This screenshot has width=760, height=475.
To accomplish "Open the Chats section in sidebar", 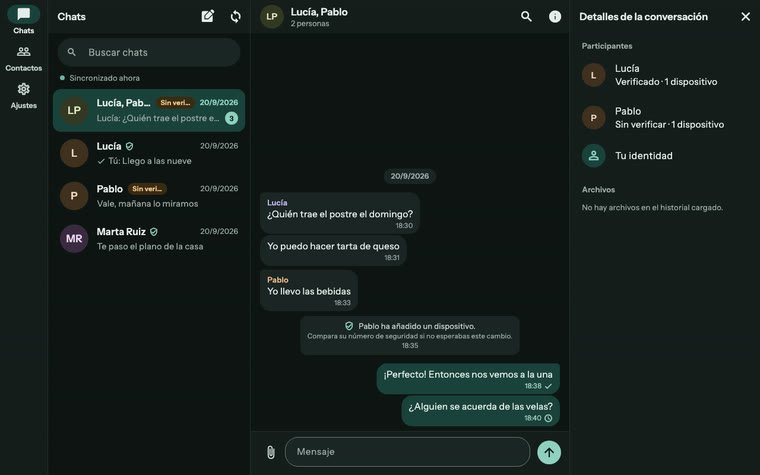I will [x=23, y=20].
